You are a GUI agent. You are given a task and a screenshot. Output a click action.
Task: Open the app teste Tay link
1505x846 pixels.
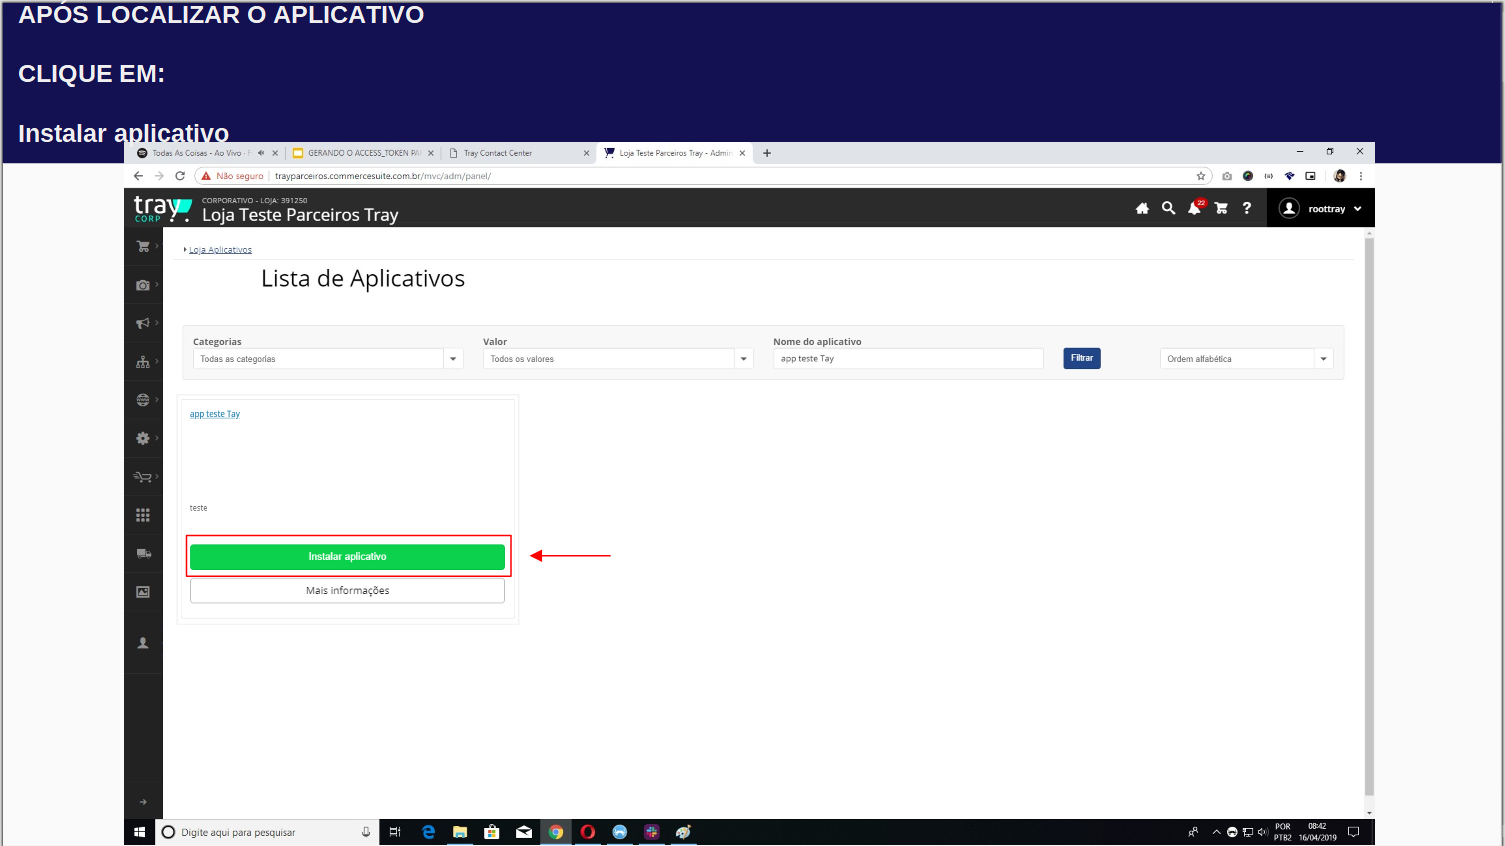(x=215, y=414)
